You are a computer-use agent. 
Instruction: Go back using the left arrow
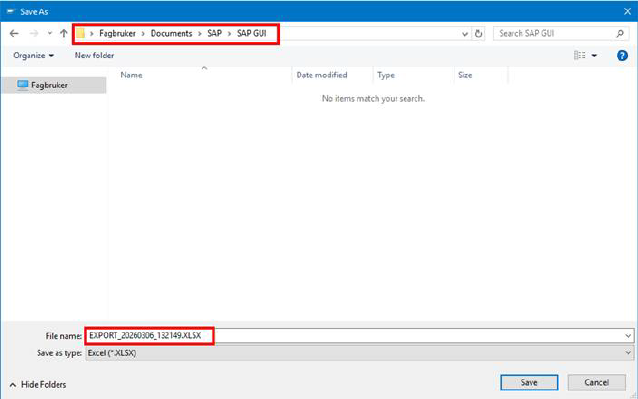pyautogui.click(x=14, y=33)
